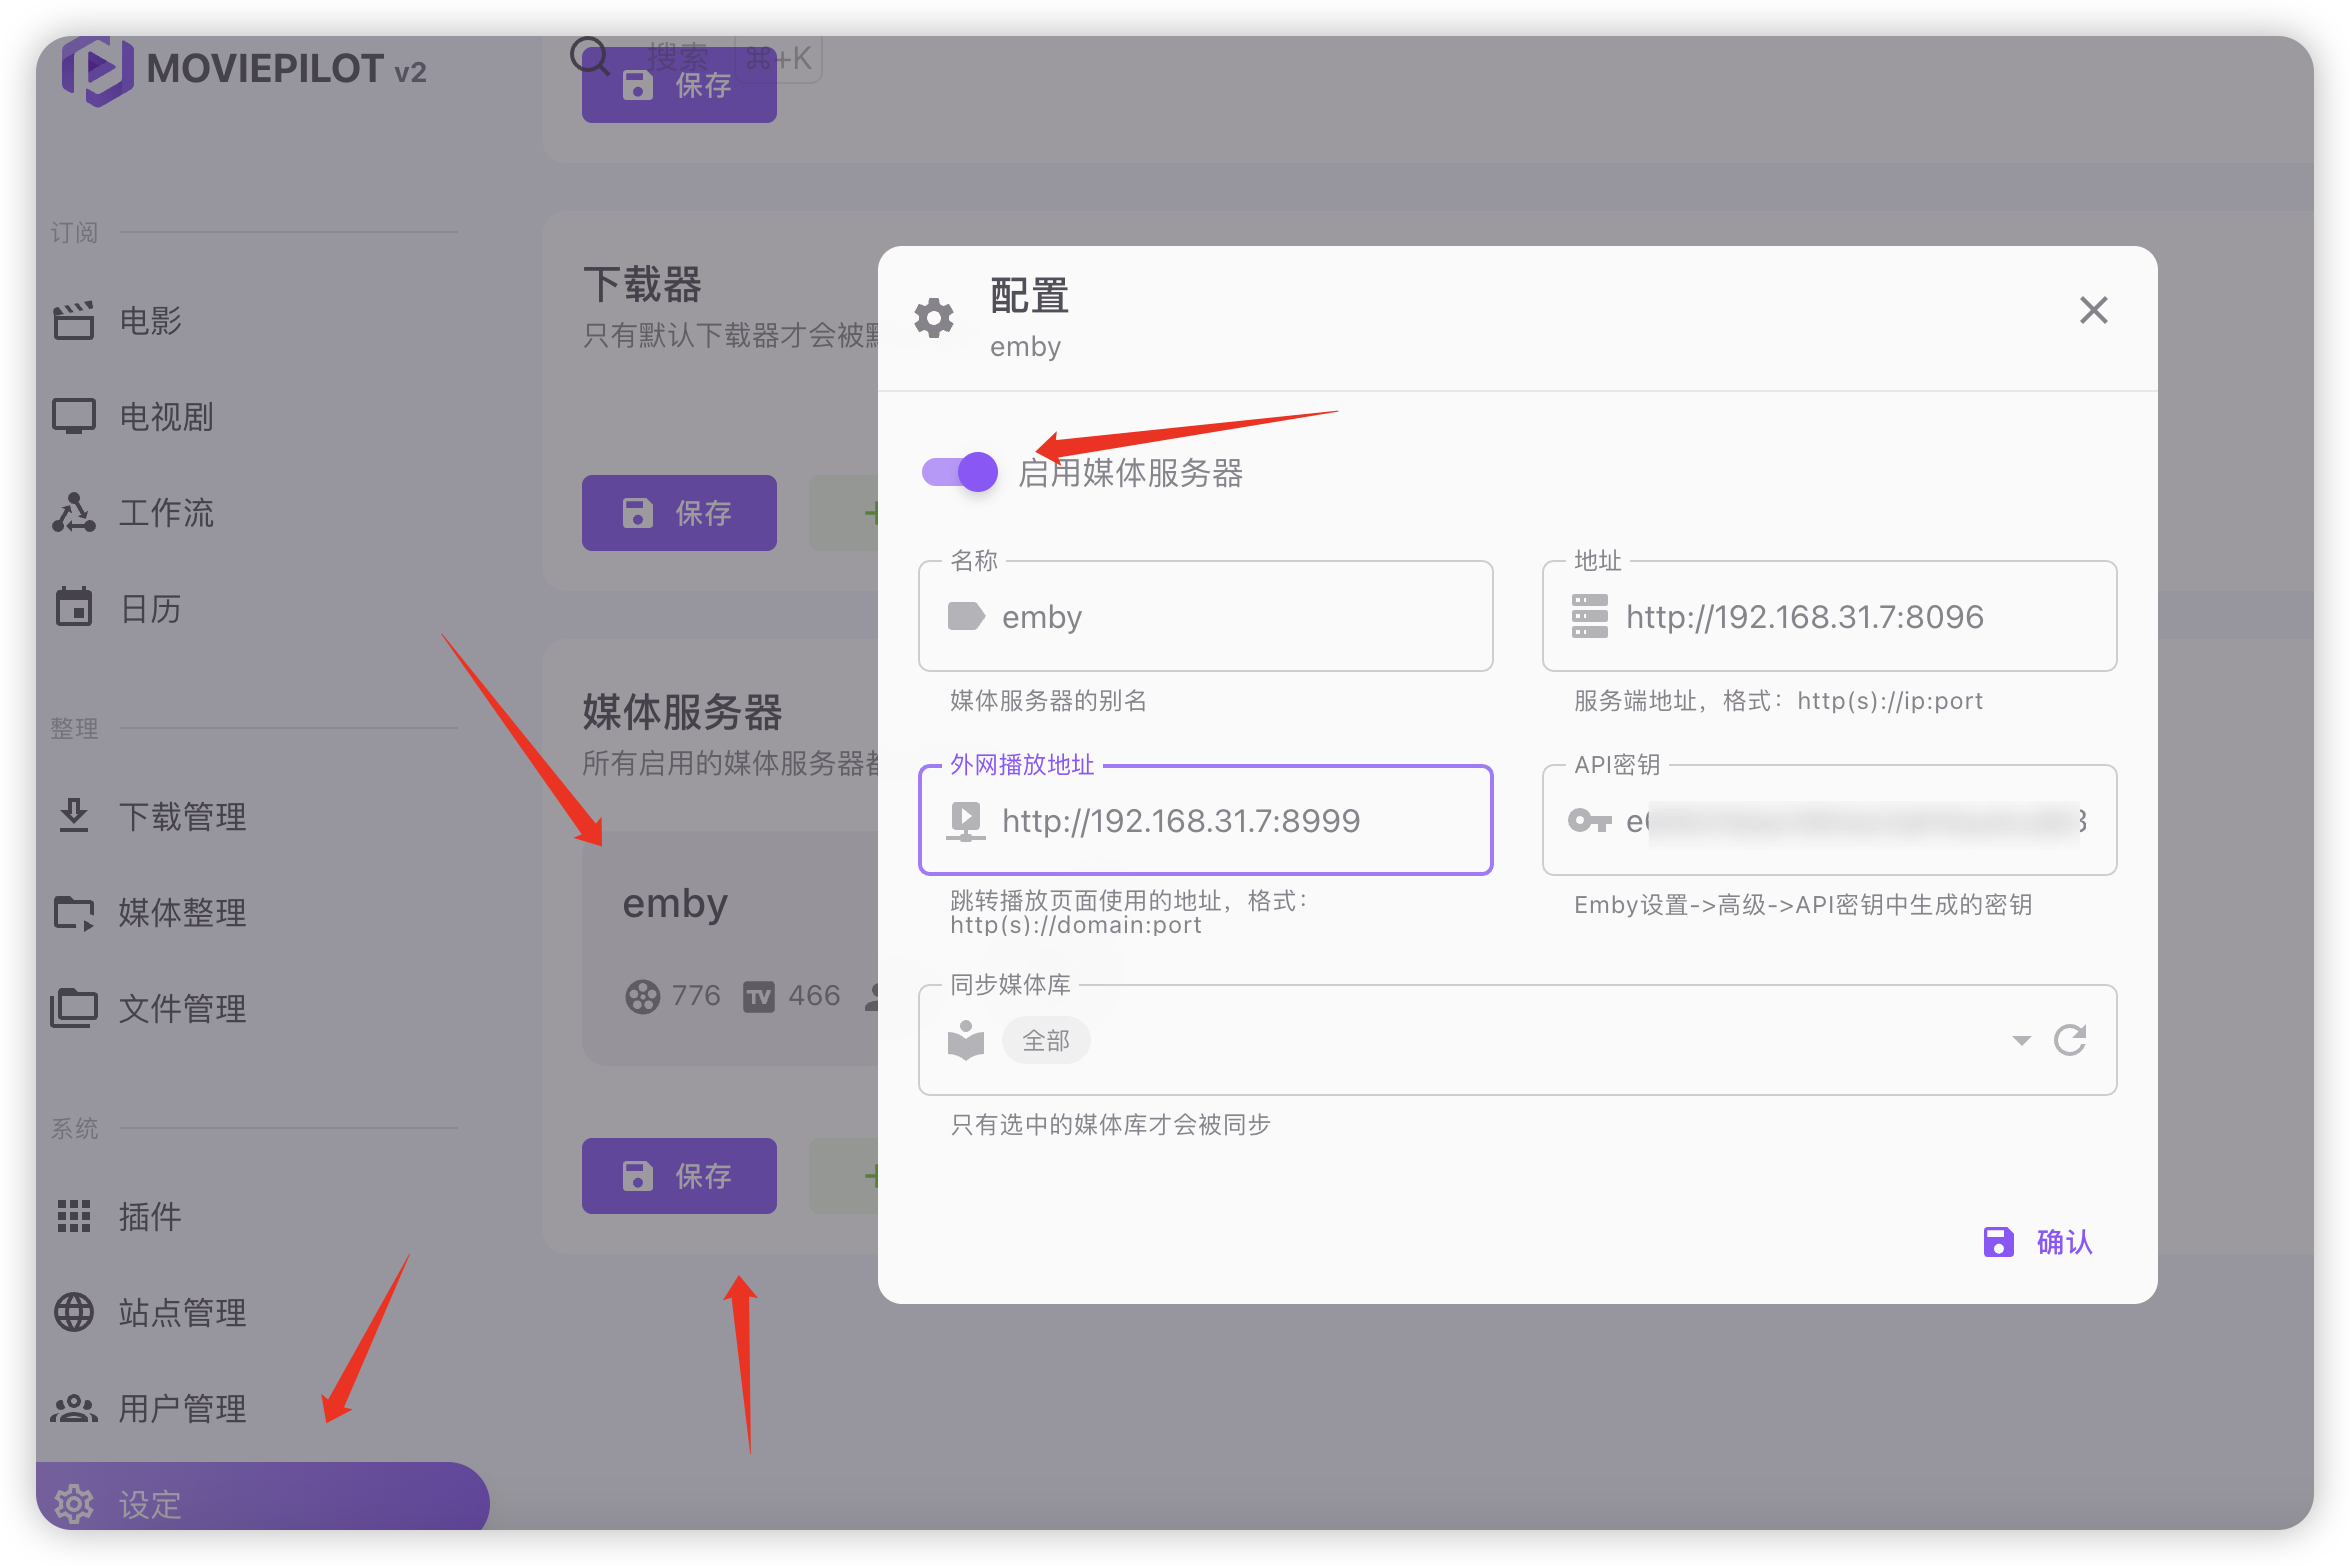Click the 工作流 nodes icon
This screenshot has height=1566, width=2350.
[74, 513]
